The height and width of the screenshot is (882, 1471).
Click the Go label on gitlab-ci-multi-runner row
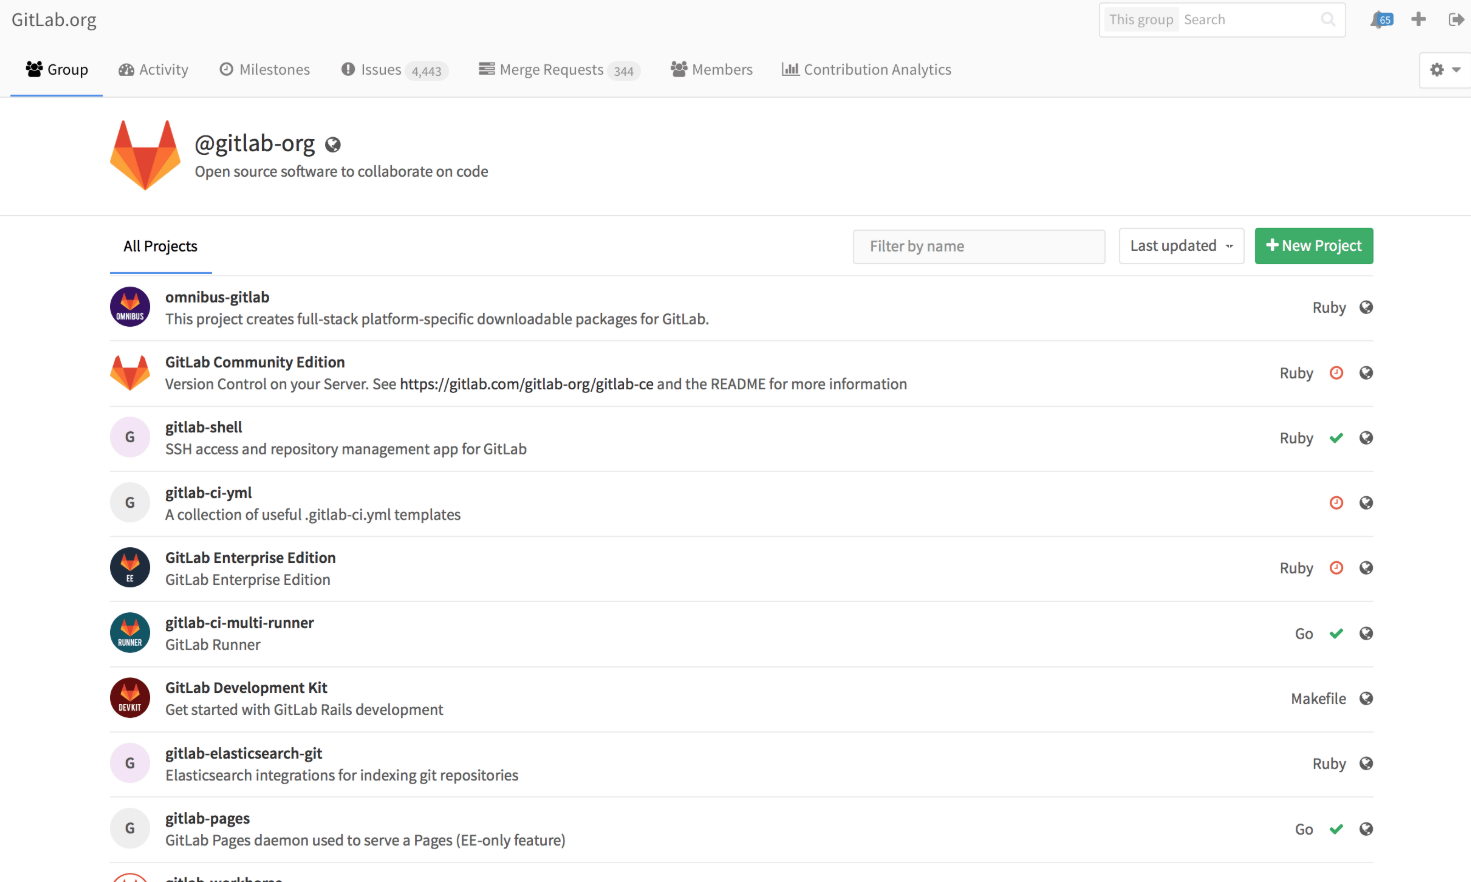coord(1304,634)
